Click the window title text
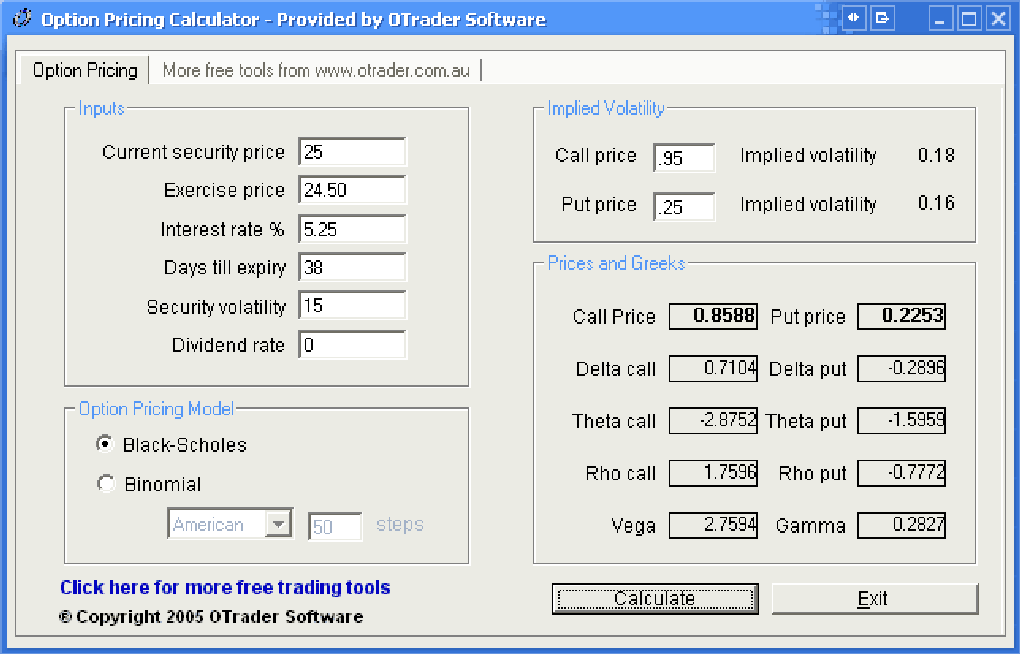1020x654 pixels. (x=293, y=20)
